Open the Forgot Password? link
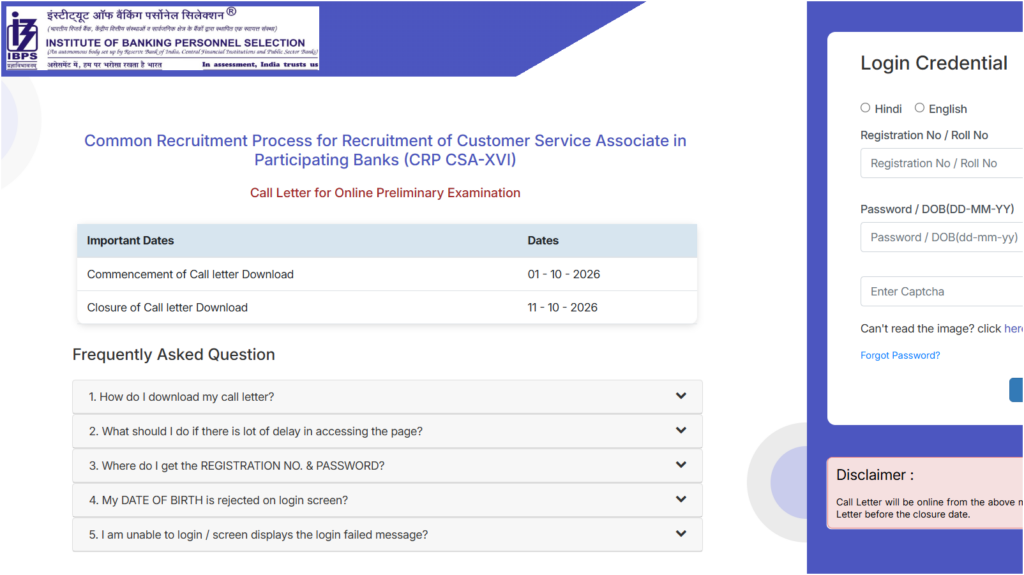The width and height of the screenshot is (1024, 575). [x=900, y=355]
